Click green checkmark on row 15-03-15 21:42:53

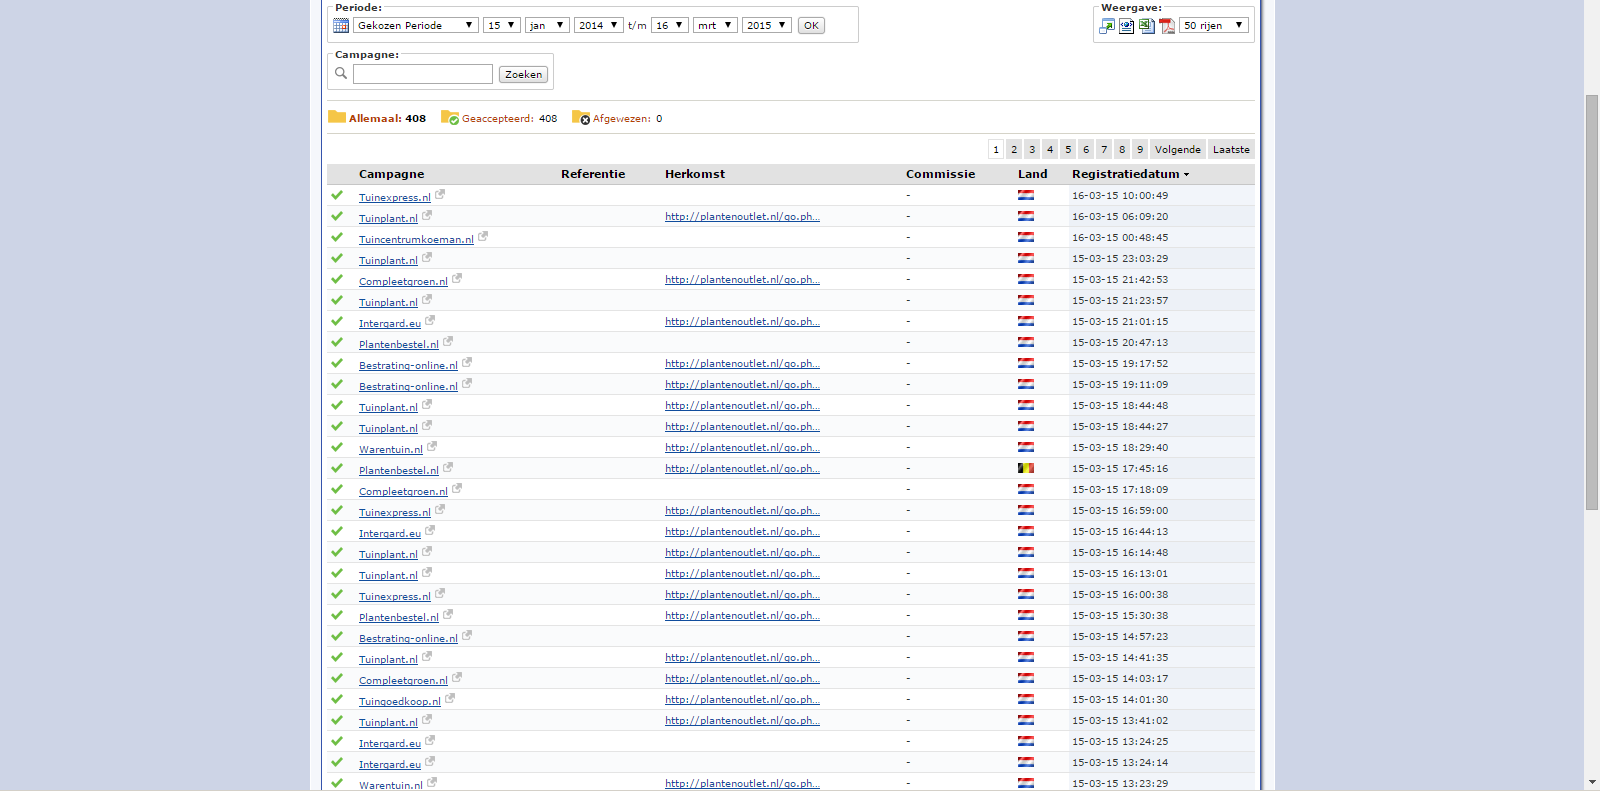point(337,279)
